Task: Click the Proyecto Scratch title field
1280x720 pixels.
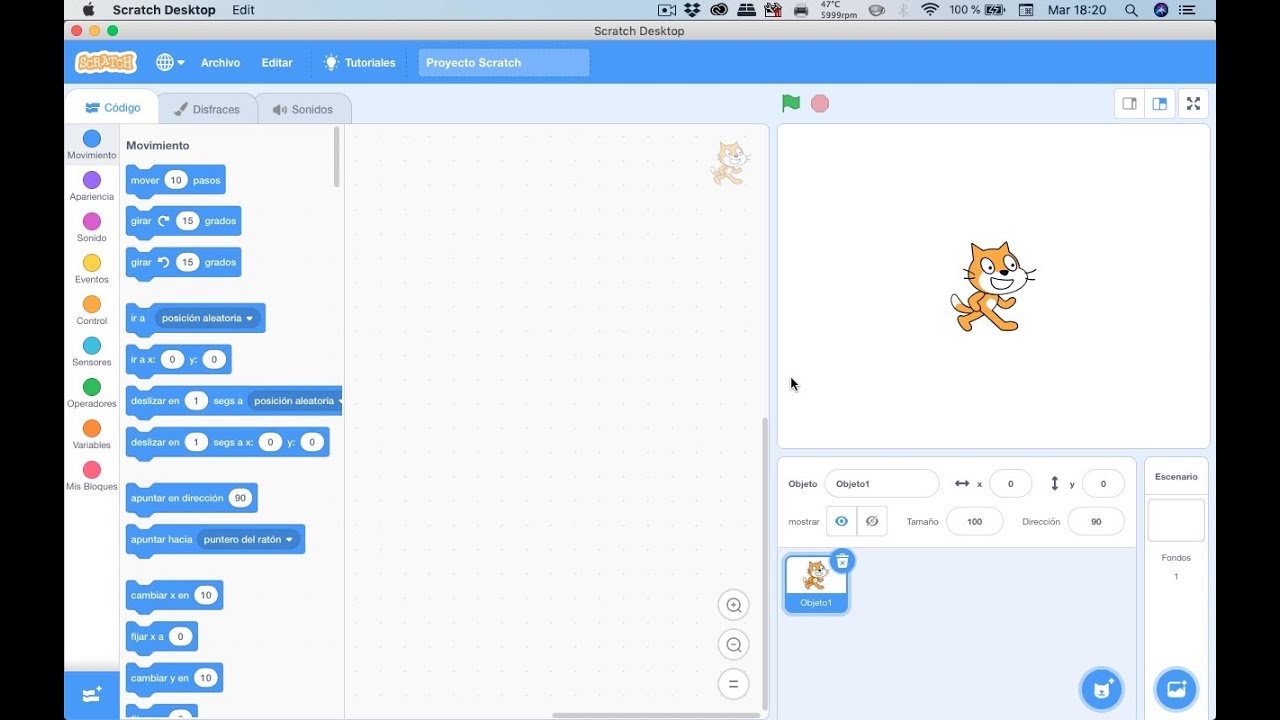Action: coord(504,62)
